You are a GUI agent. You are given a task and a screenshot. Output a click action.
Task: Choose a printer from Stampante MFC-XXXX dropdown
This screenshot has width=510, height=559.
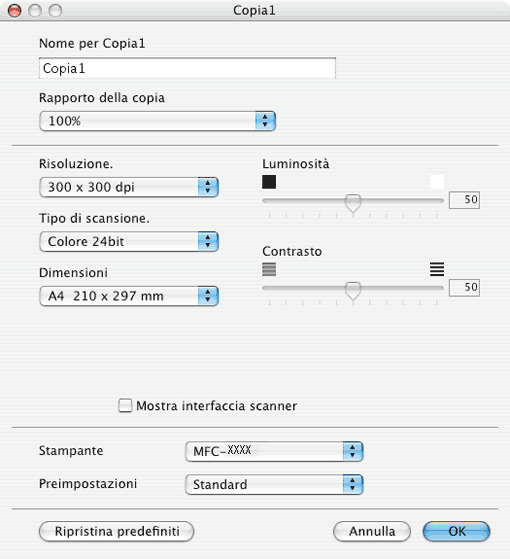(x=274, y=451)
